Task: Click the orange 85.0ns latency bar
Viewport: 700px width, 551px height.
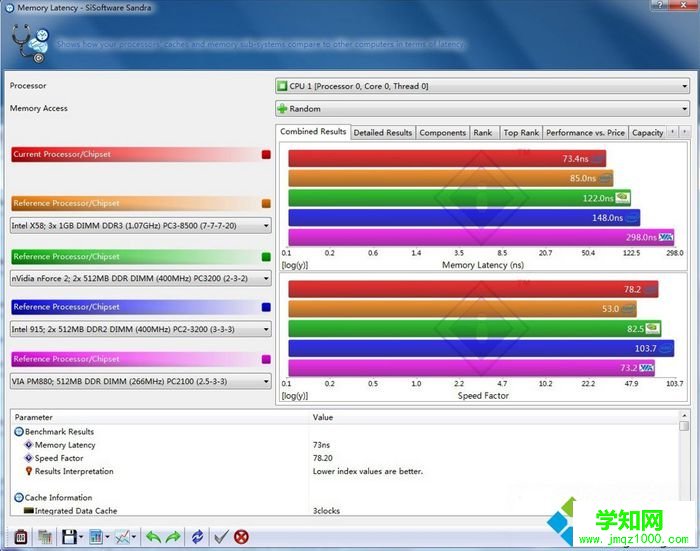Action: 450,178
